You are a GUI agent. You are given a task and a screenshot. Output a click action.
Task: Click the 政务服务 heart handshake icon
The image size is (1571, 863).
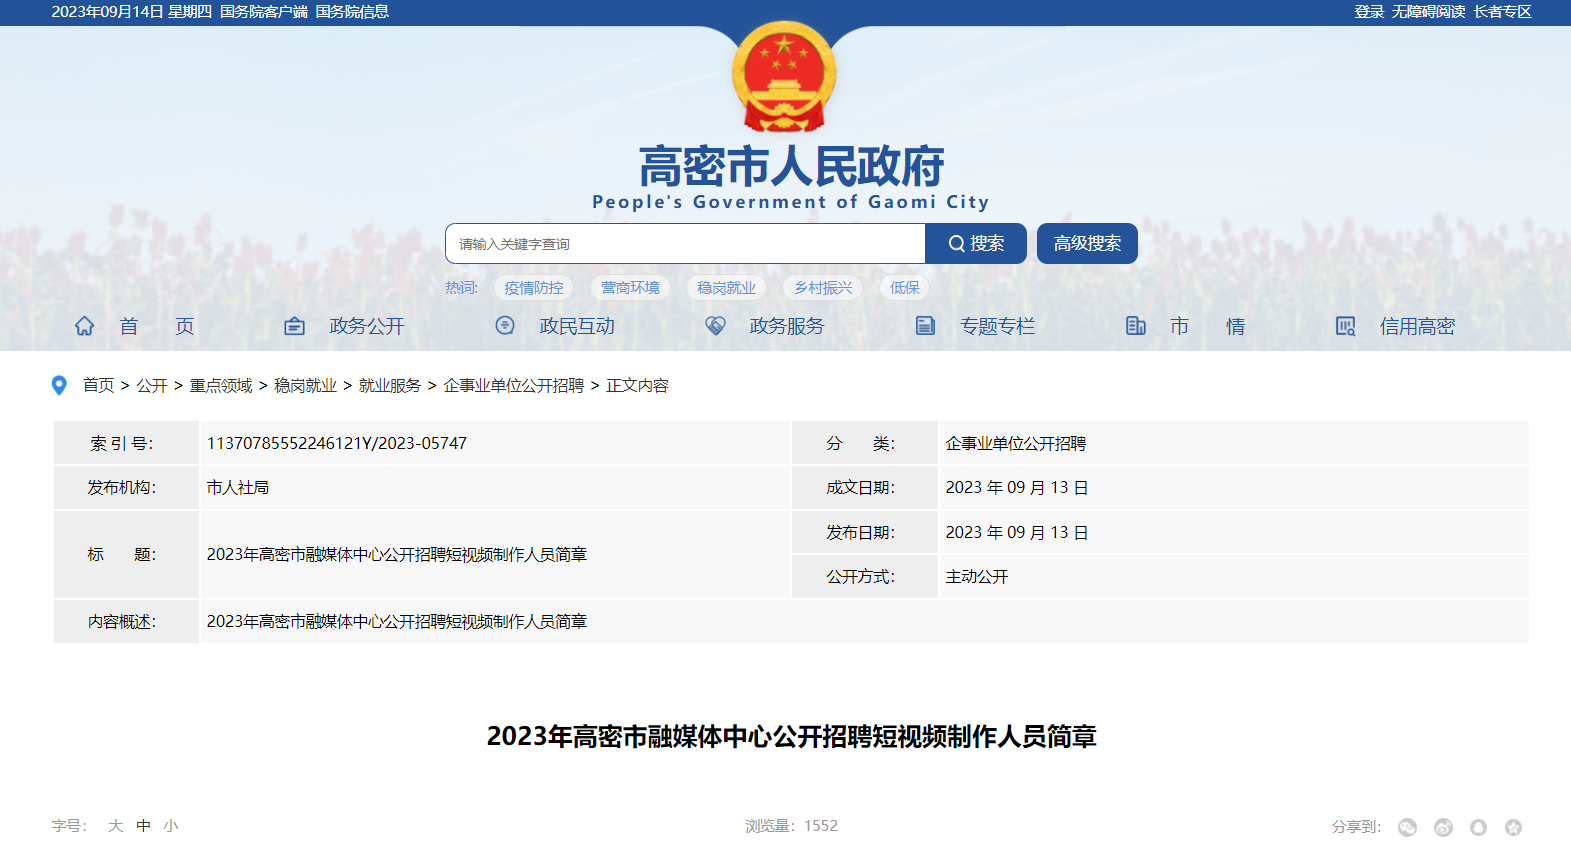(715, 326)
